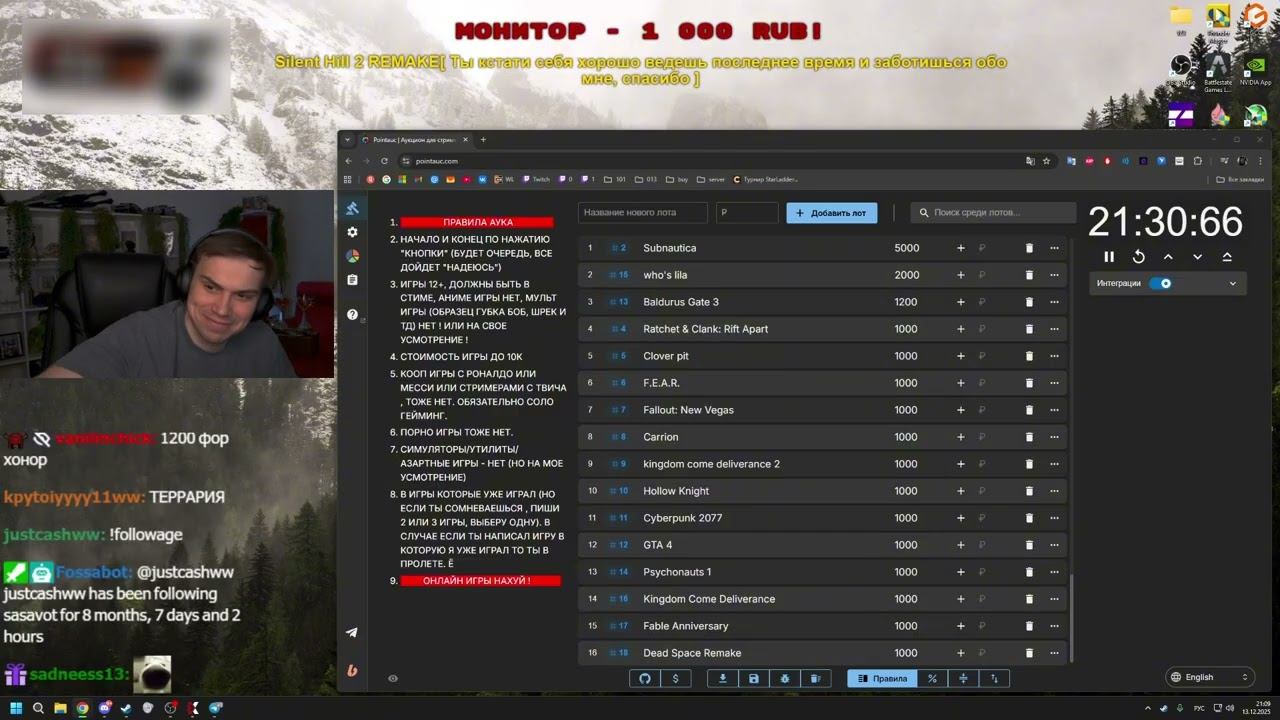Delete the who's lila lot

1029,275
